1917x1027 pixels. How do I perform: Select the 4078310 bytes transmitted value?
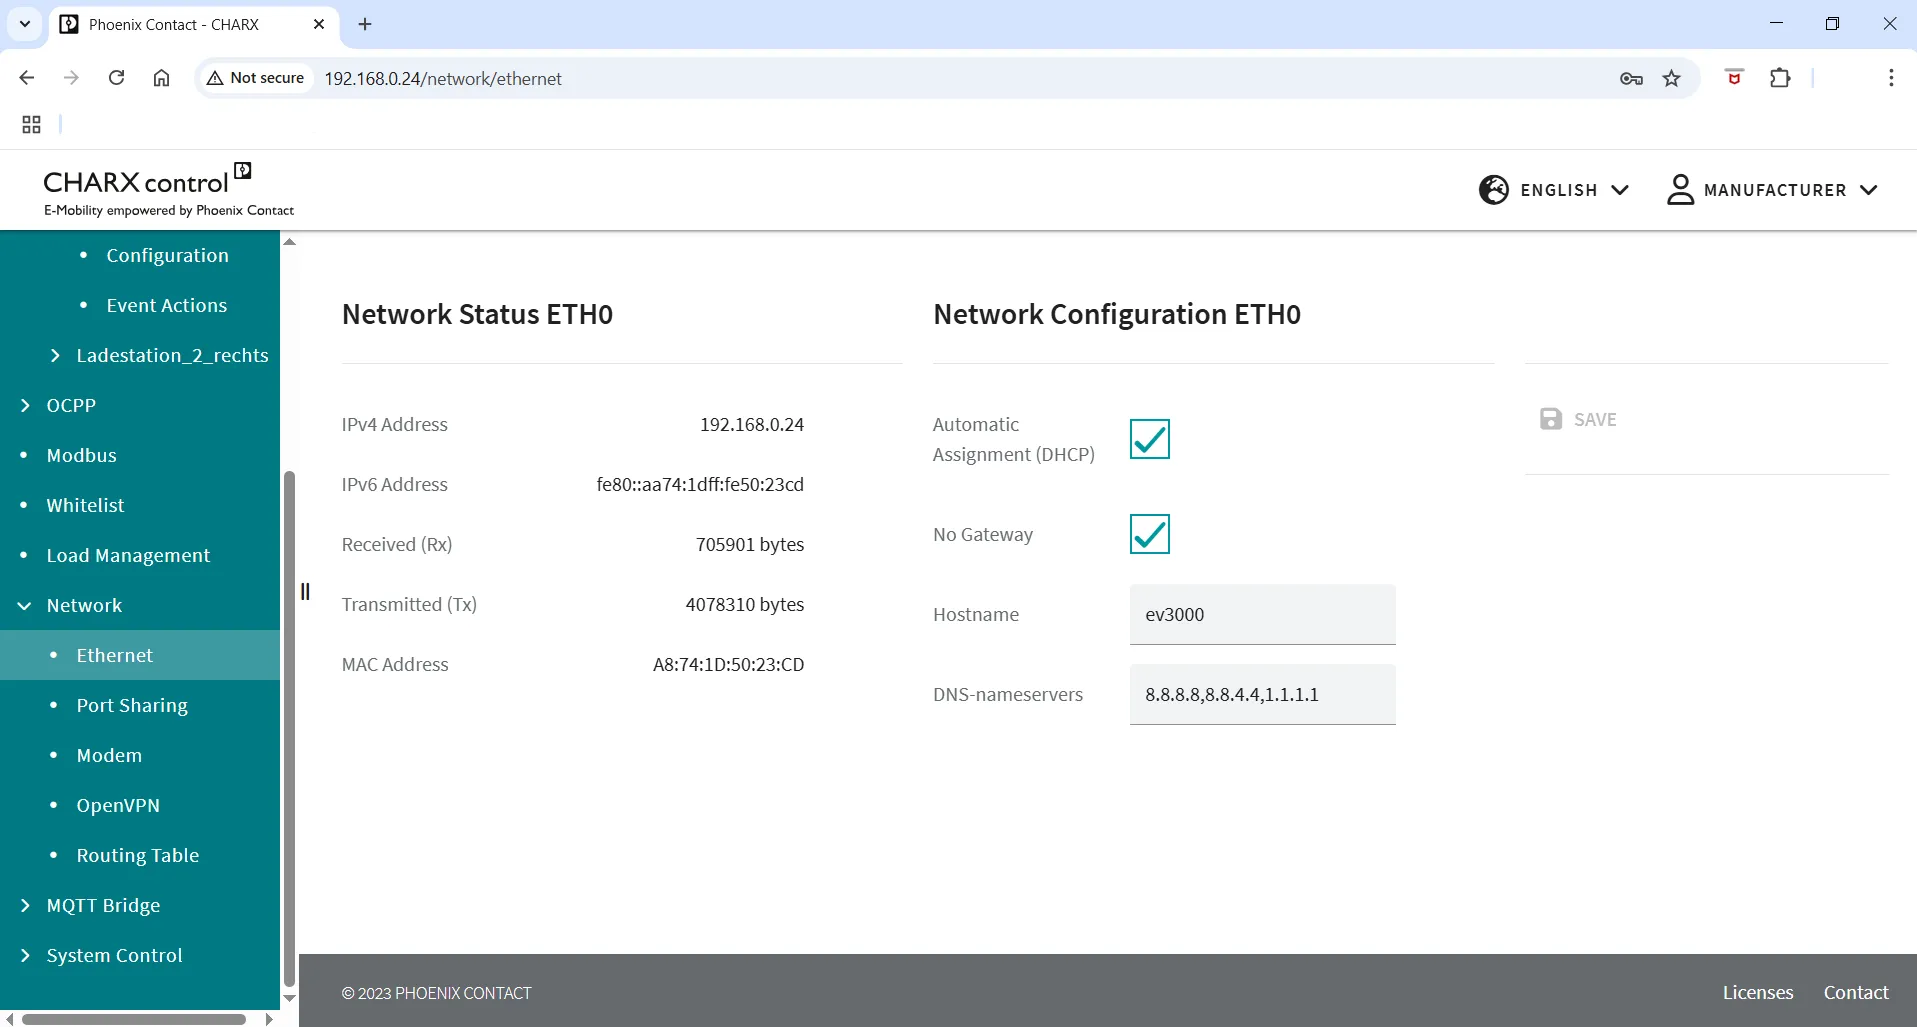click(745, 604)
